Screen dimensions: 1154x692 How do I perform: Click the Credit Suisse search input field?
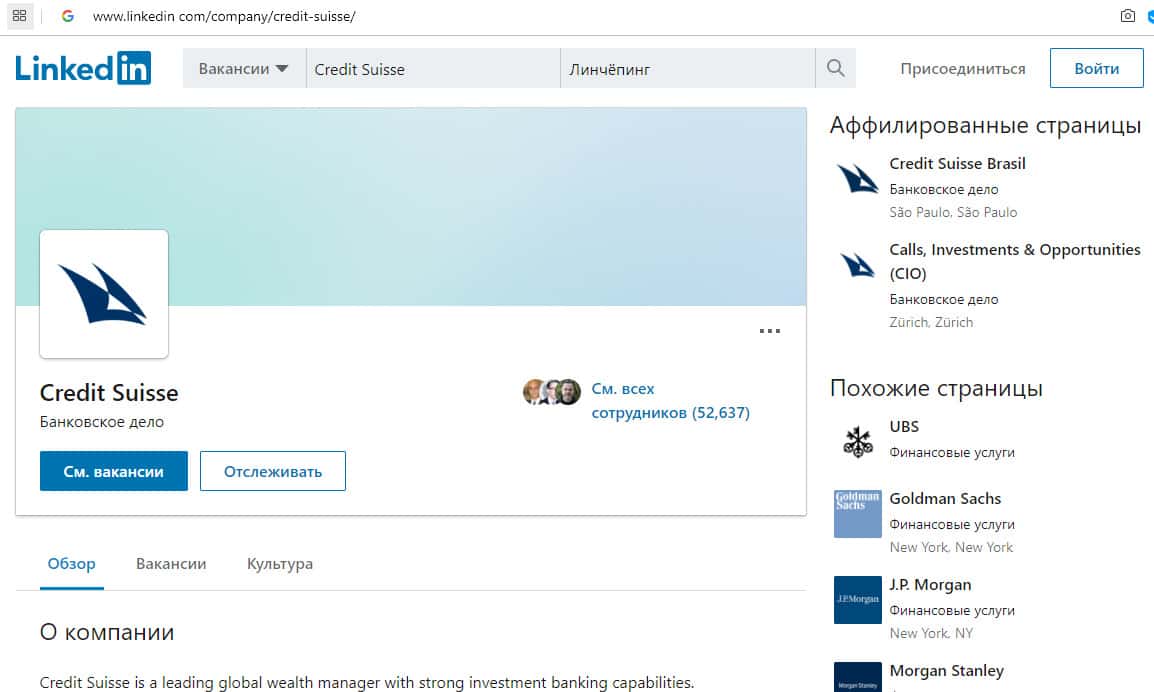[x=433, y=68]
